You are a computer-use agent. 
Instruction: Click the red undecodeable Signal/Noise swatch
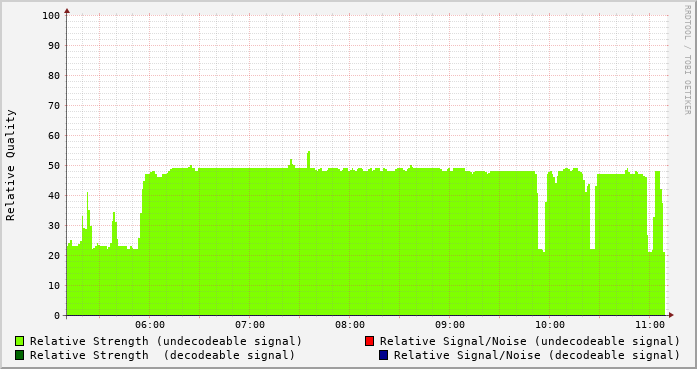369,341
